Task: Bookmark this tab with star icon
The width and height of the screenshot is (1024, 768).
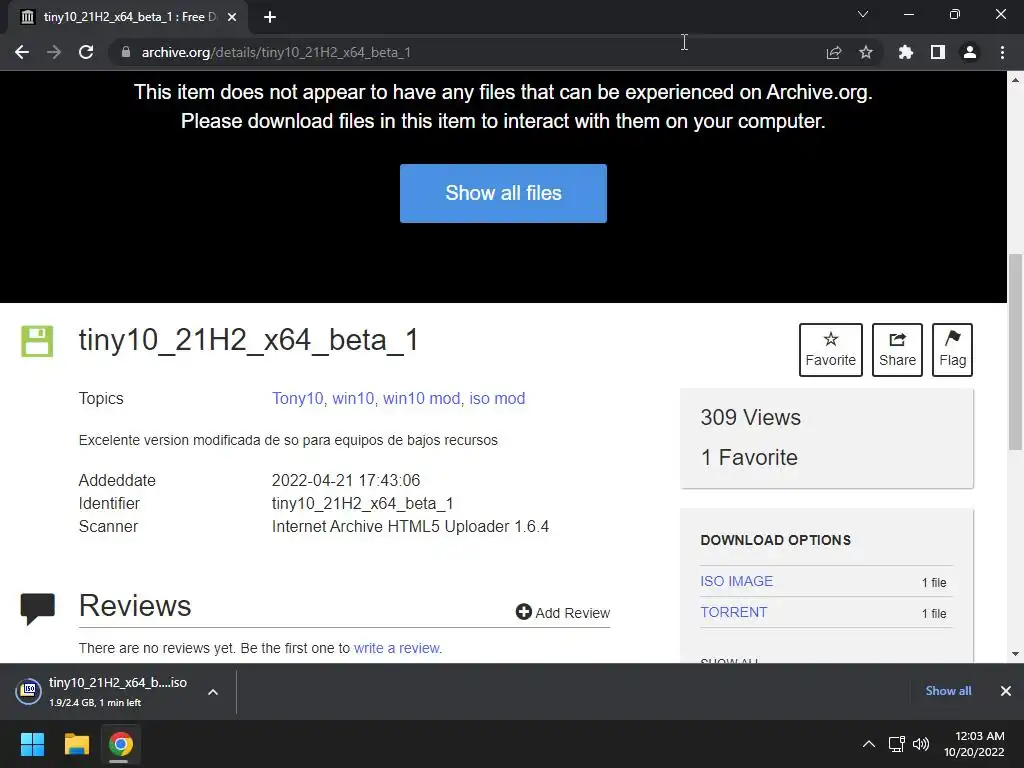Action: (x=866, y=52)
